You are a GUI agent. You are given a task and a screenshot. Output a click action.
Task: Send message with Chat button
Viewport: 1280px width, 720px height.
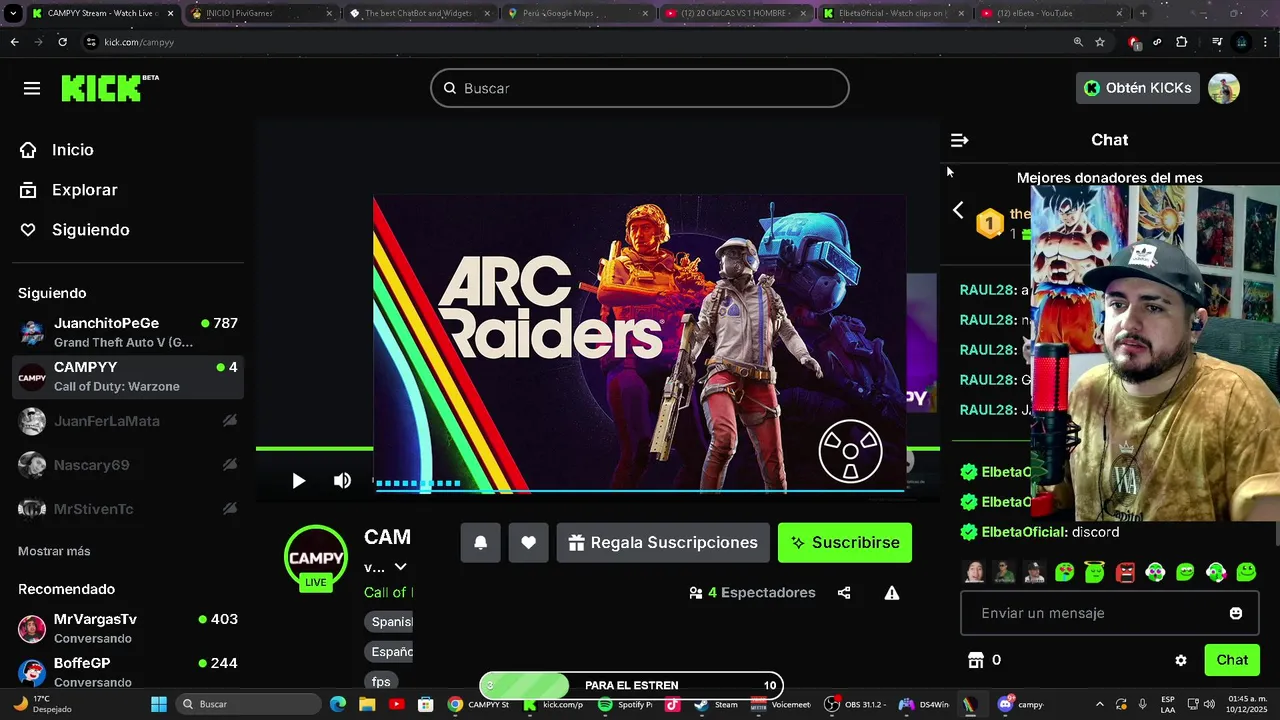pos(1232,660)
